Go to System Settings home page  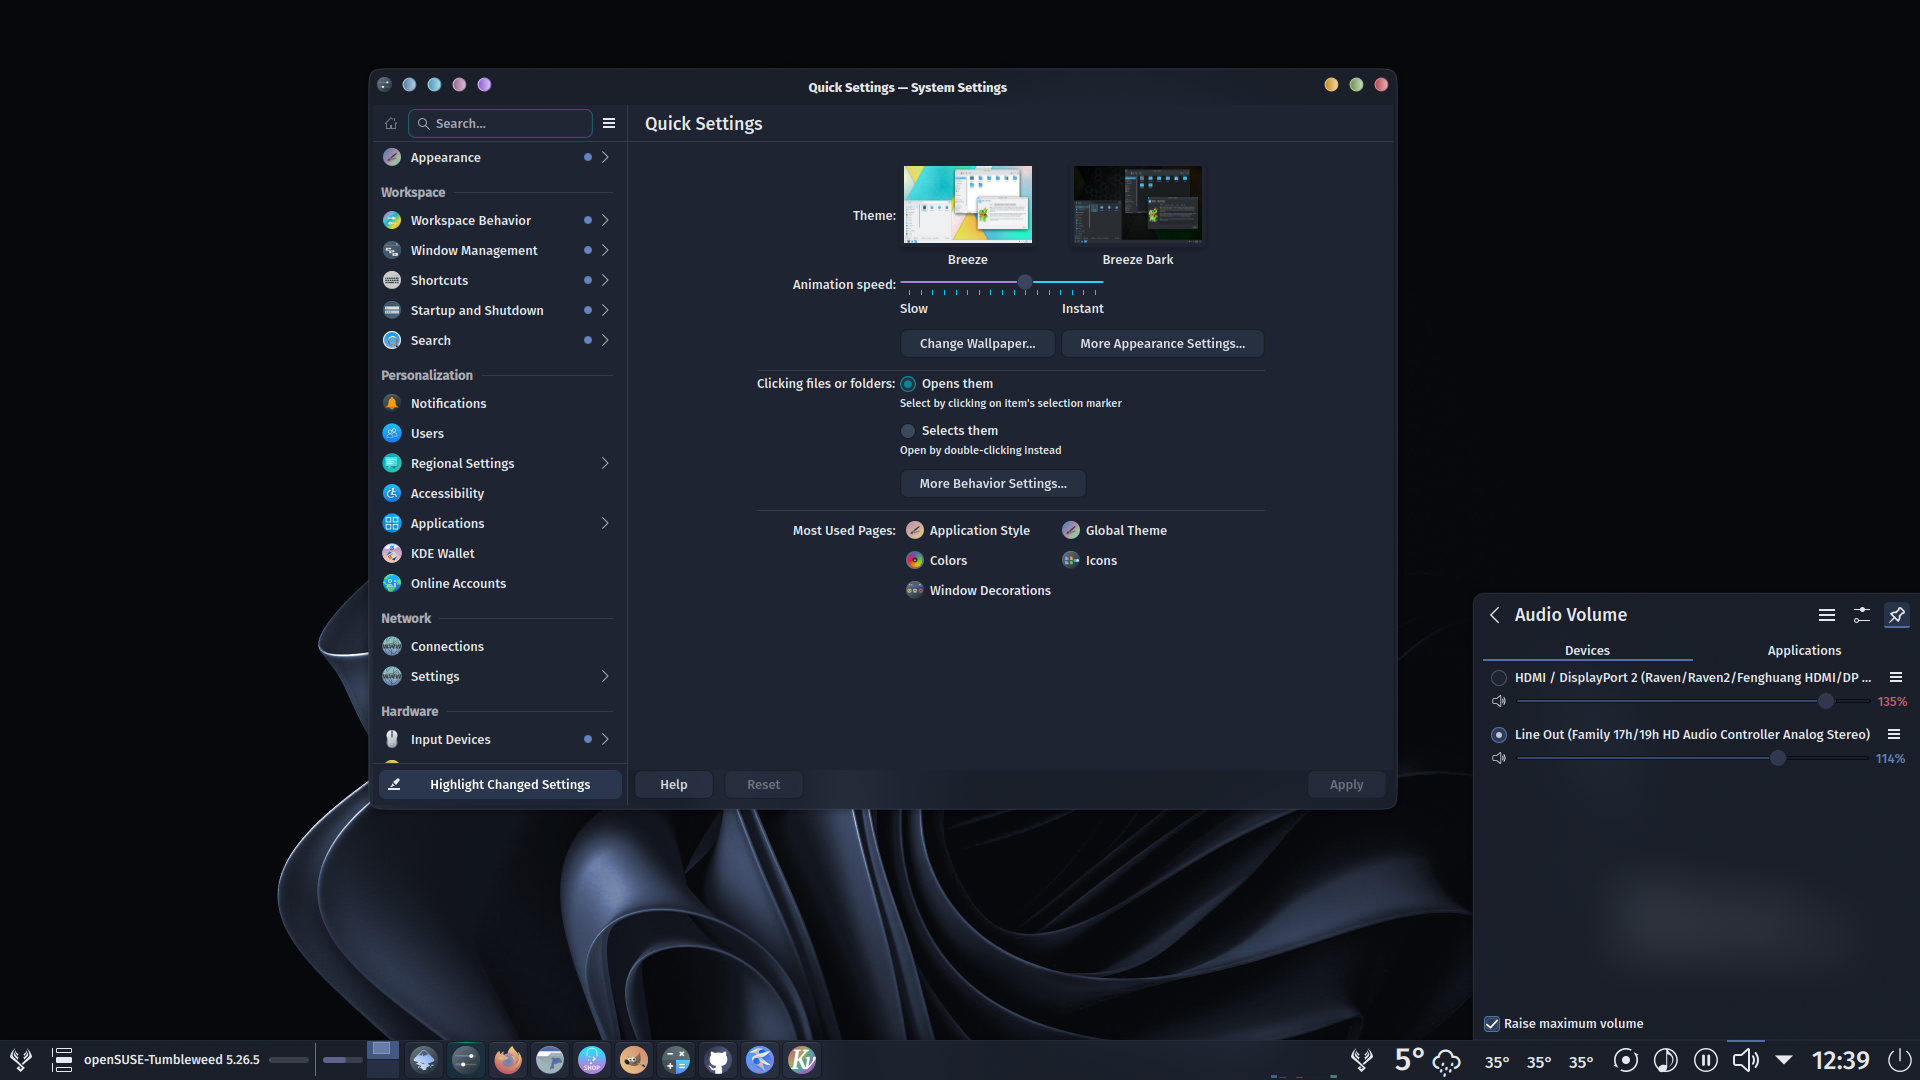pos(391,123)
